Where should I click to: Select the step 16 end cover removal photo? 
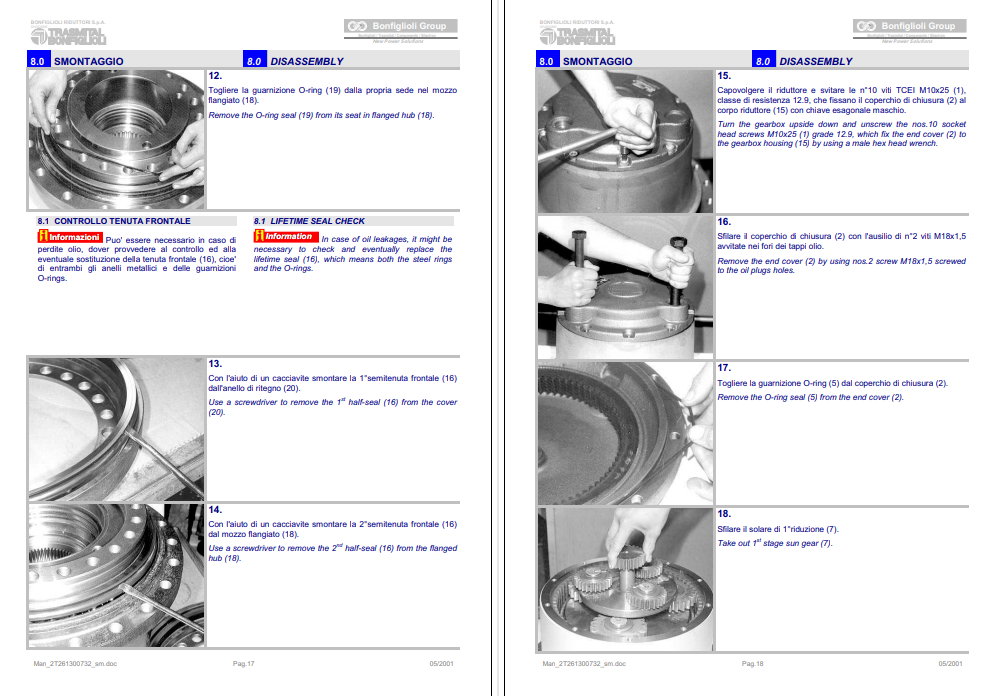[626, 286]
